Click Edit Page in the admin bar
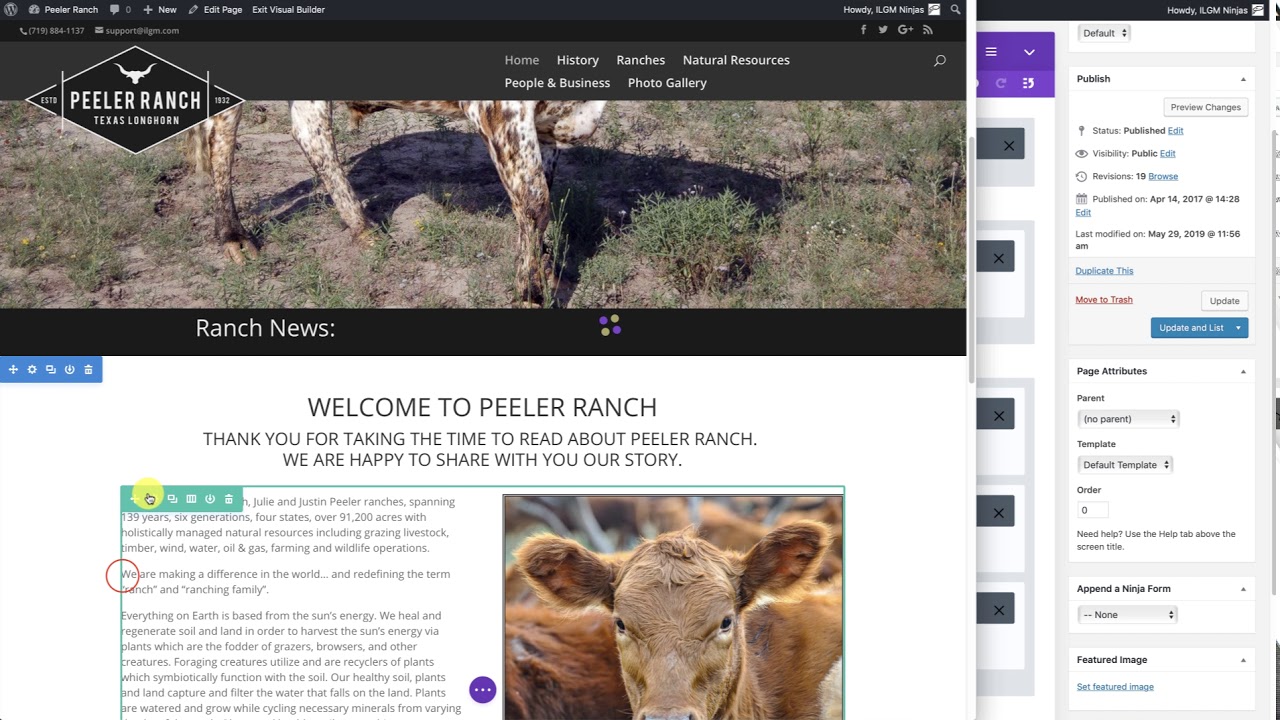Viewport: 1280px width, 720px height. pos(215,10)
